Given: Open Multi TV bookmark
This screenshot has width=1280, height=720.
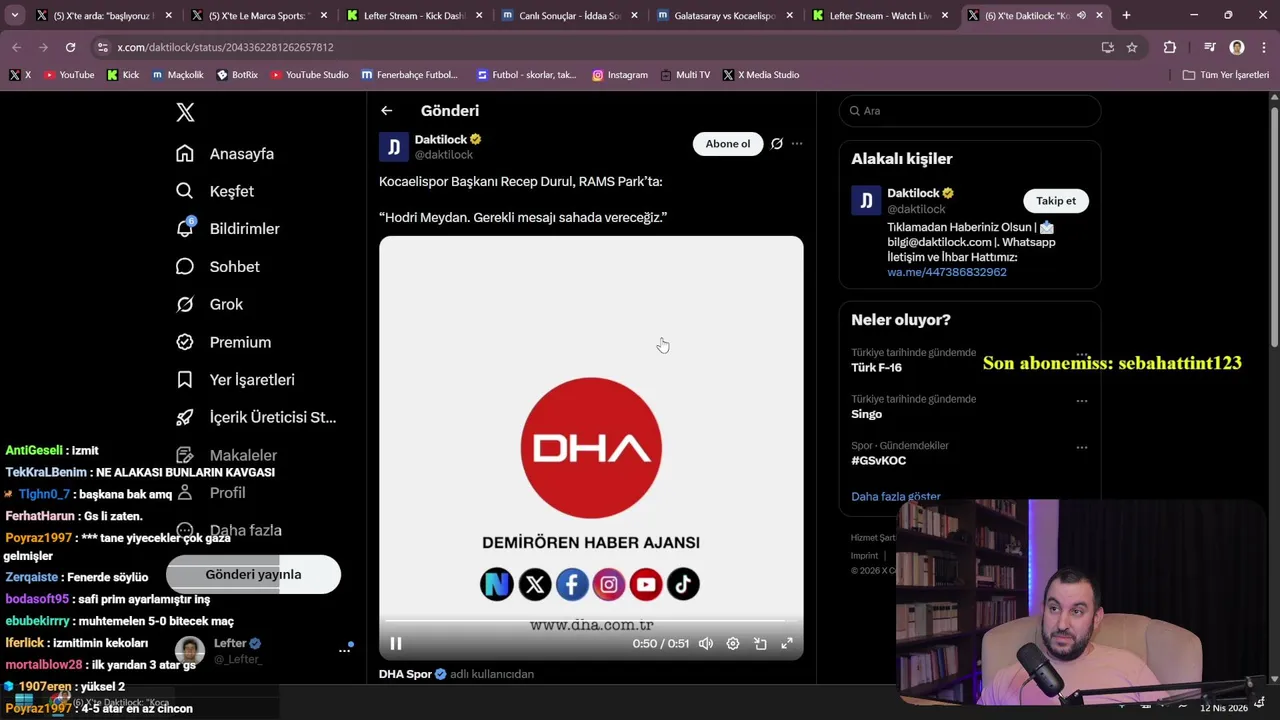Looking at the screenshot, I should pos(685,75).
